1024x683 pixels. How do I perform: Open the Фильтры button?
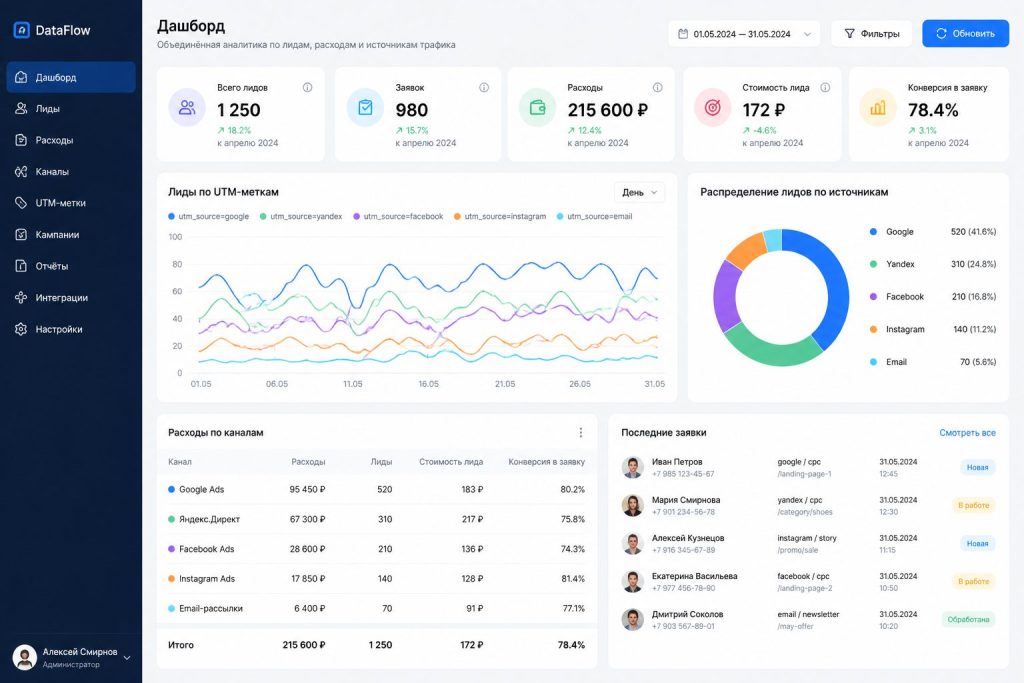tap(871, 34)
